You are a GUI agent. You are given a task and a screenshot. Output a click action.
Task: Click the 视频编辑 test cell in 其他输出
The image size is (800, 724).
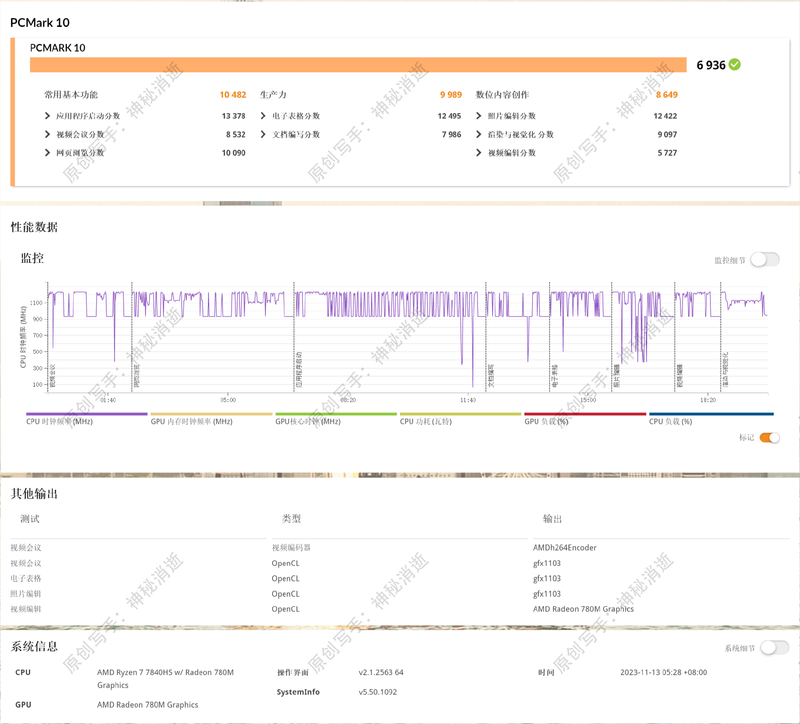coord(26,609)
